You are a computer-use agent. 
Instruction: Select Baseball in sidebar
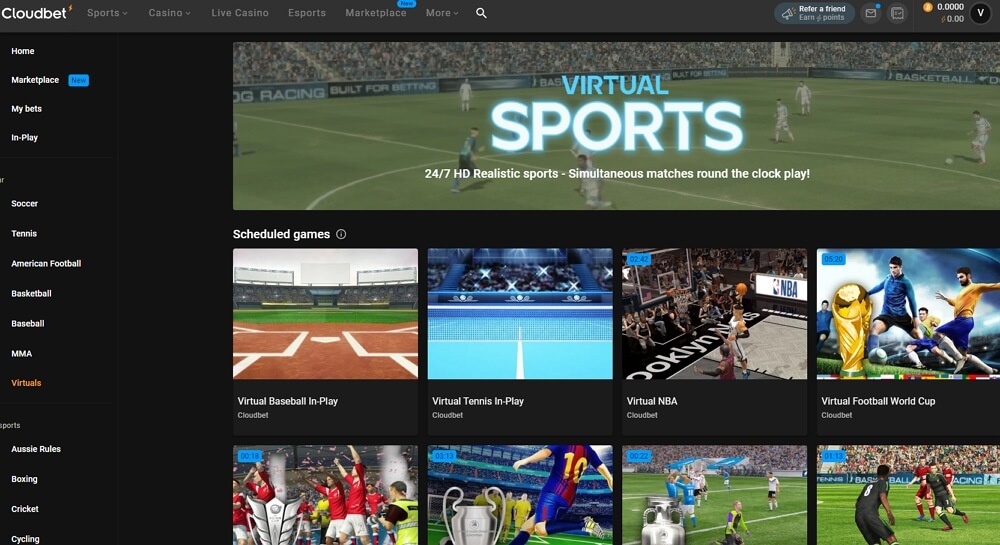(x=27, y=323)
